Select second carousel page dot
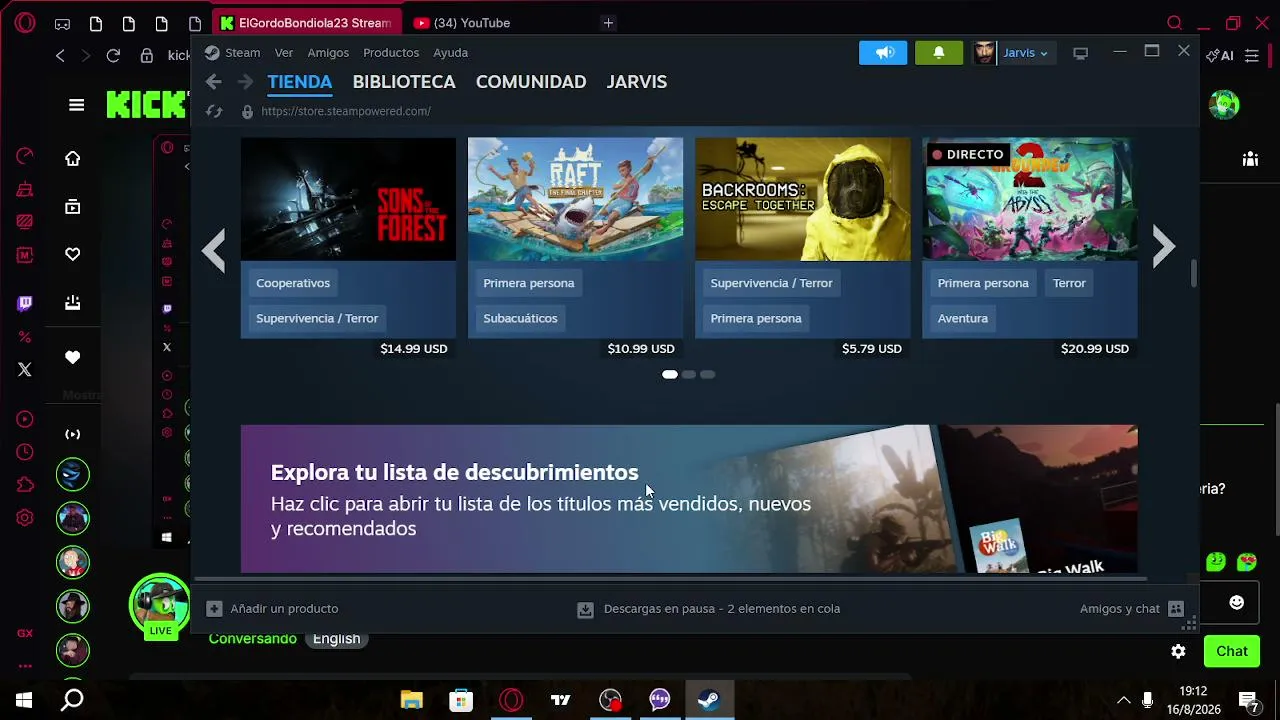The height and width of the screenshot is (720, 1280). tap(689, 374)
